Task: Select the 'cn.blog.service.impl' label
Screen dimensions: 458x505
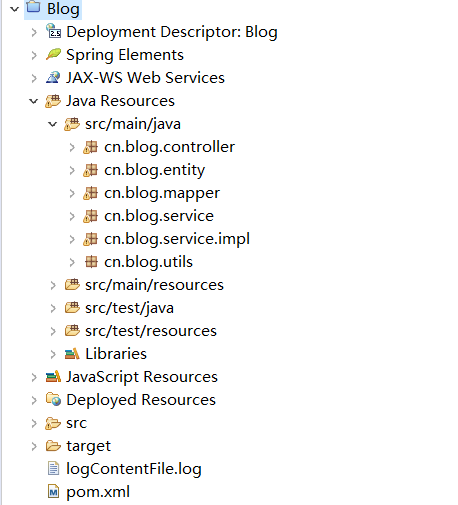Action: pos(177,239)
